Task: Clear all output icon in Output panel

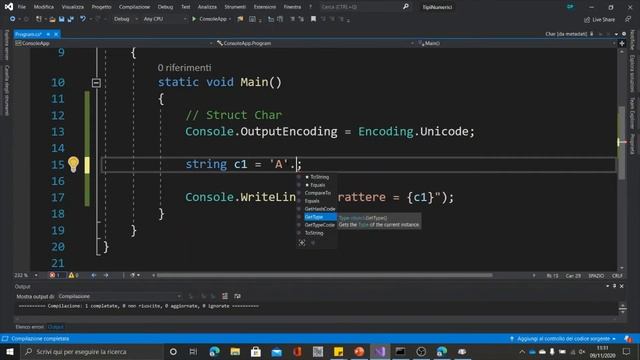Action: click(x=225, y=296)
